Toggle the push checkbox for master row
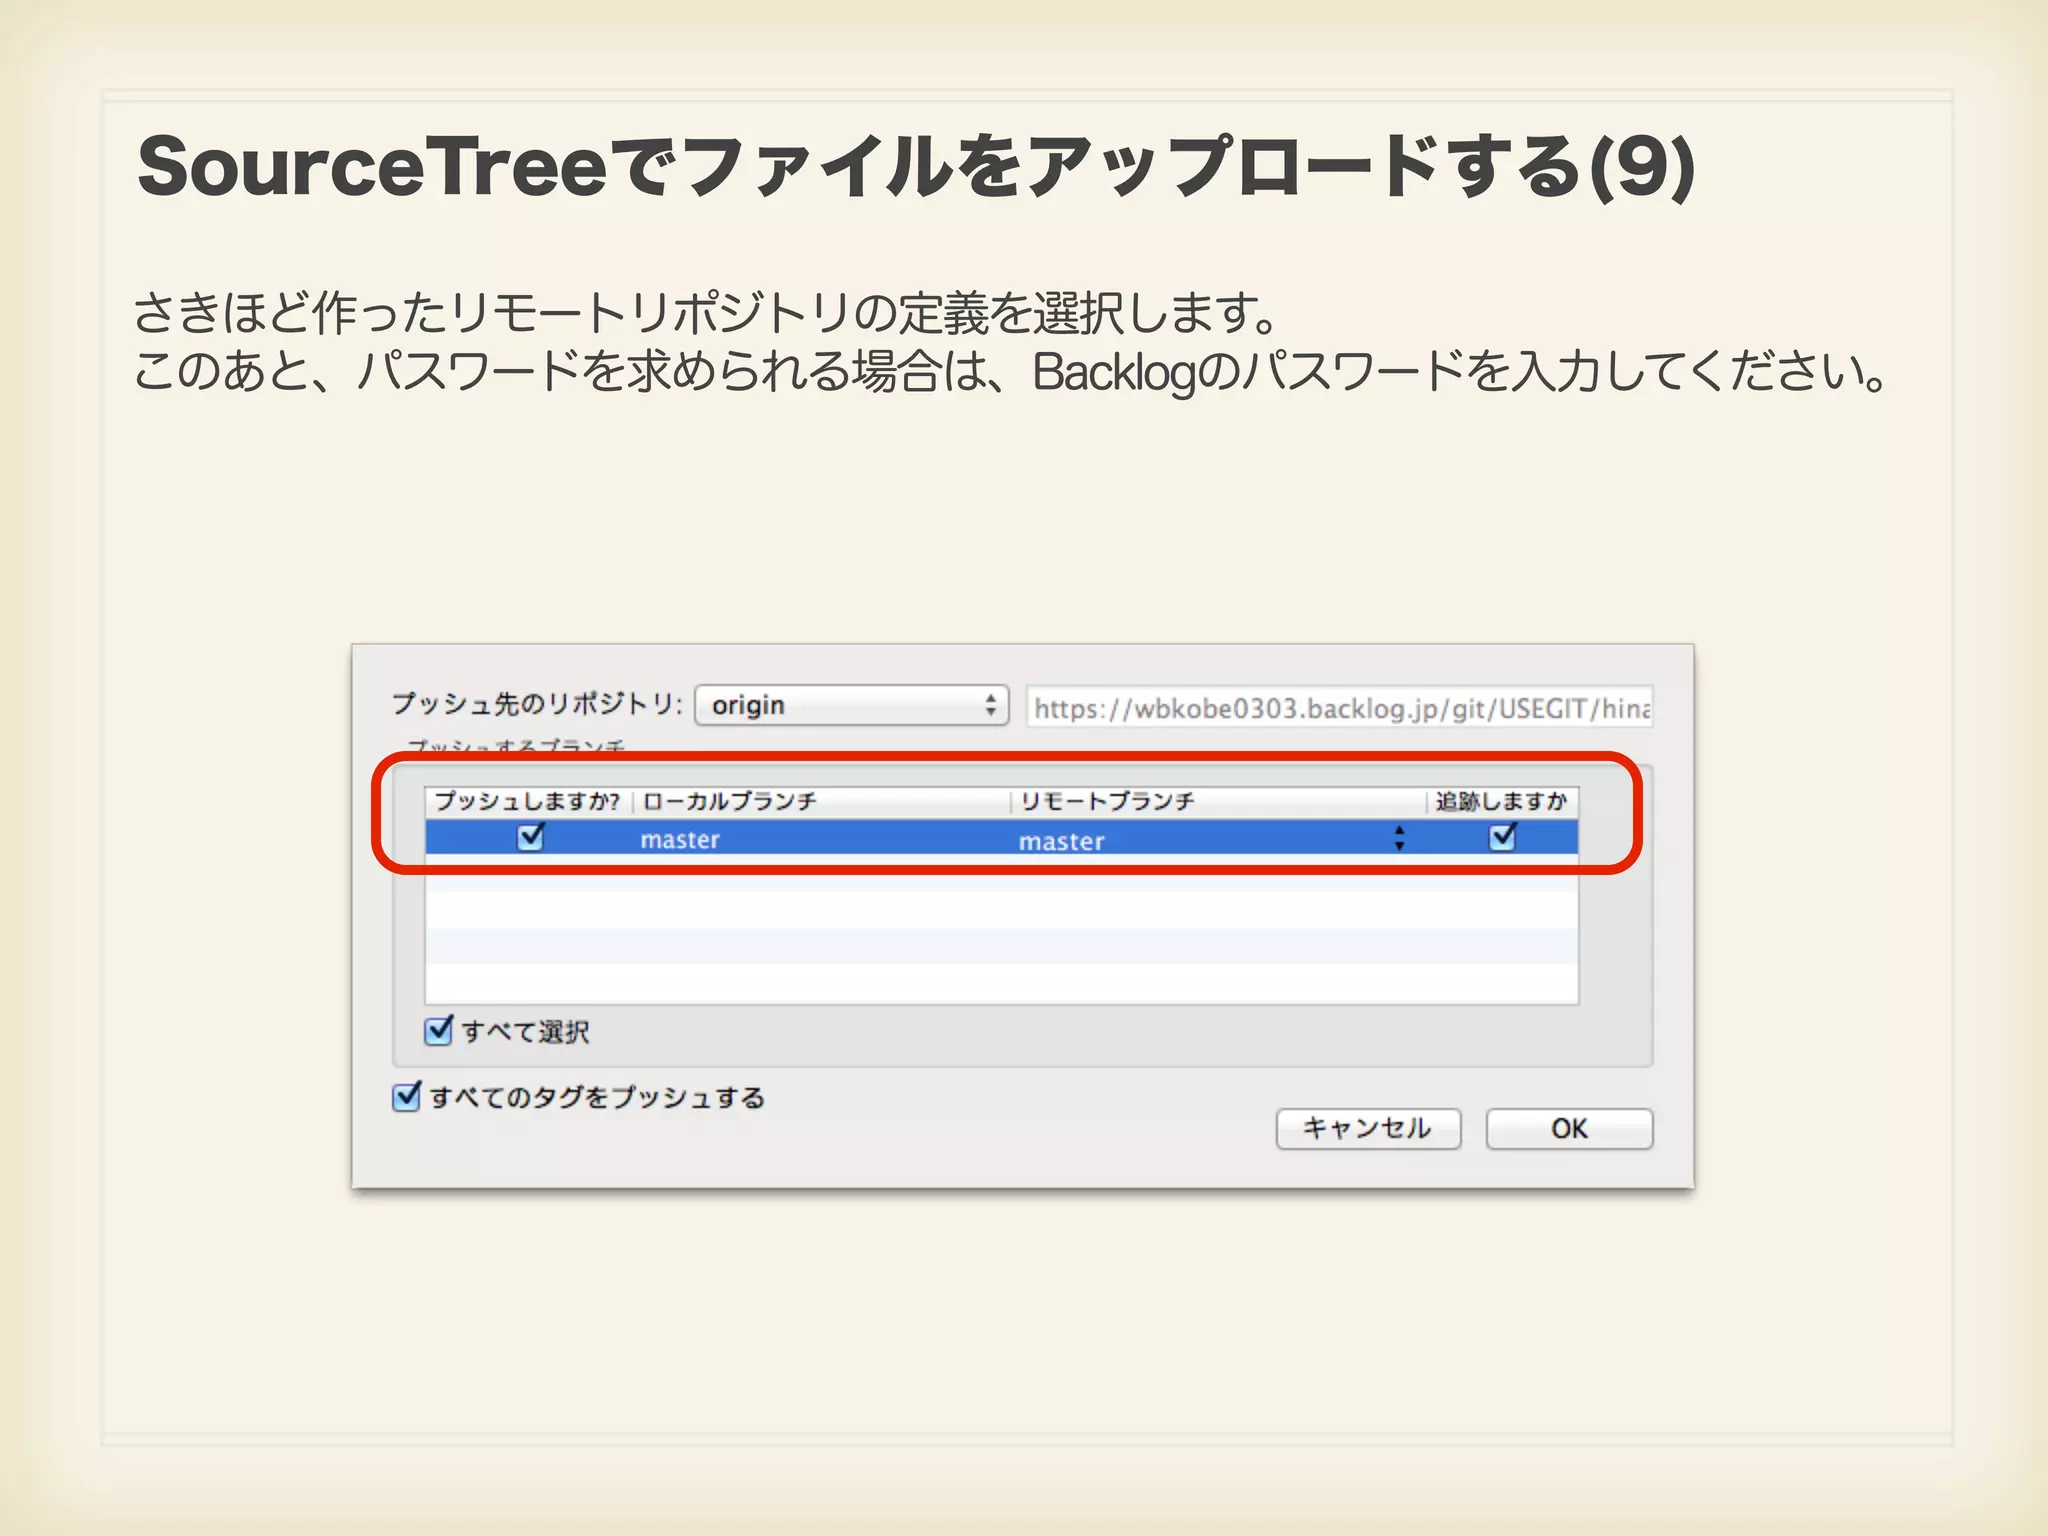 pyautogui.click(x=530, y=837)
